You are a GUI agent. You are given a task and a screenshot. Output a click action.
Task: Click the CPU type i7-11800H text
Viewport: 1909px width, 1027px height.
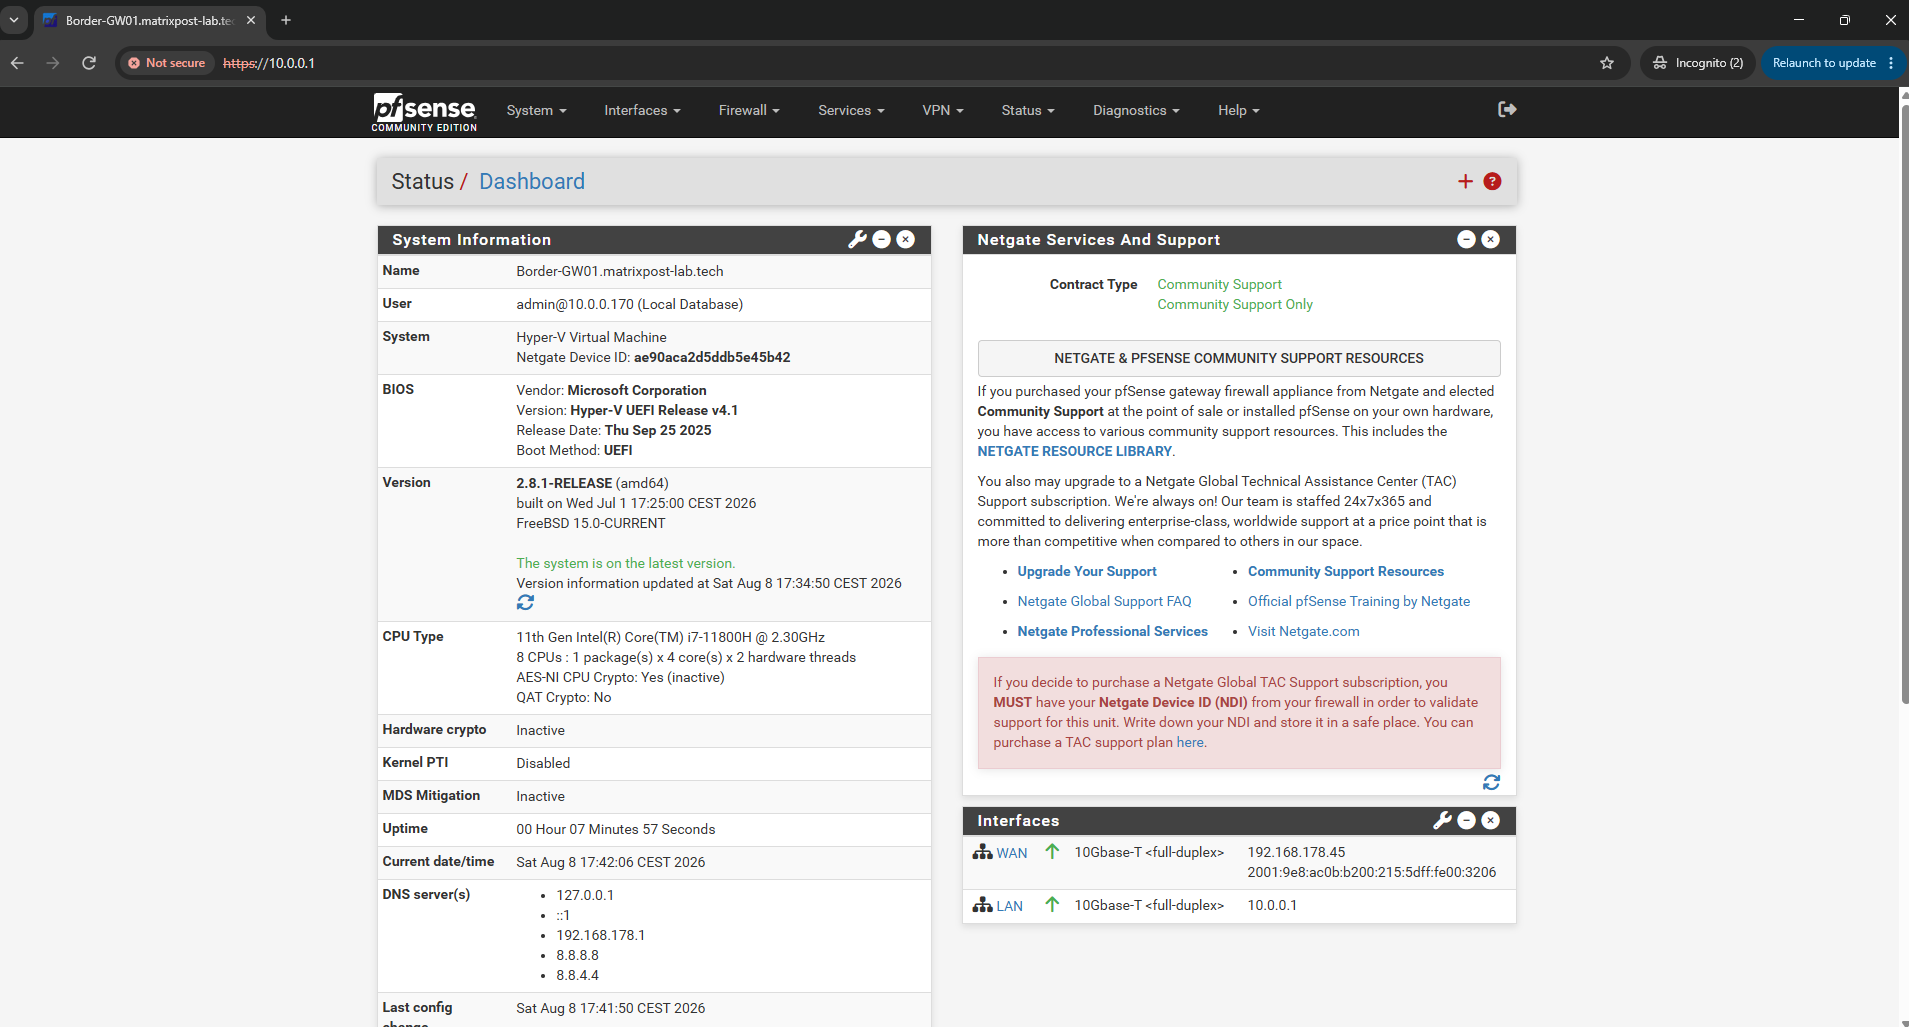671,637
